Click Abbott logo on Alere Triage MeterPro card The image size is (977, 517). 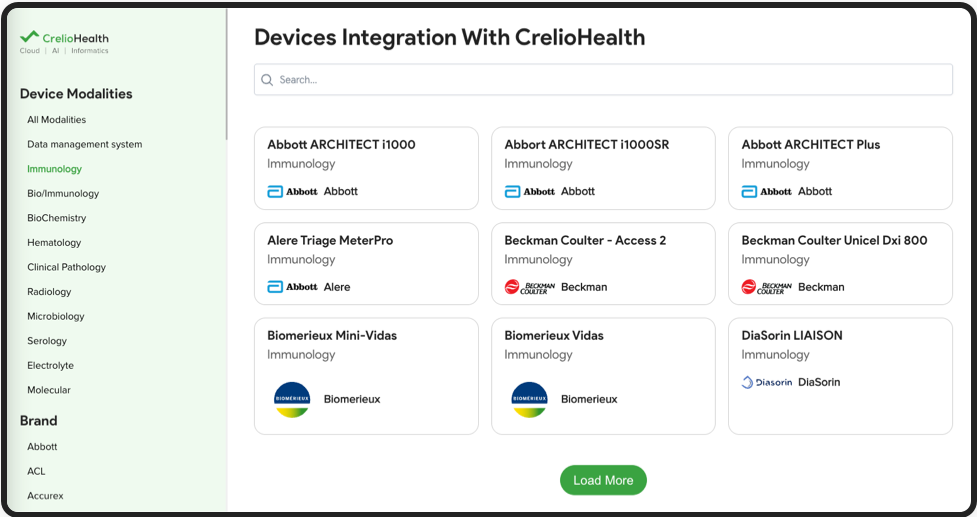tap(293, 287)
